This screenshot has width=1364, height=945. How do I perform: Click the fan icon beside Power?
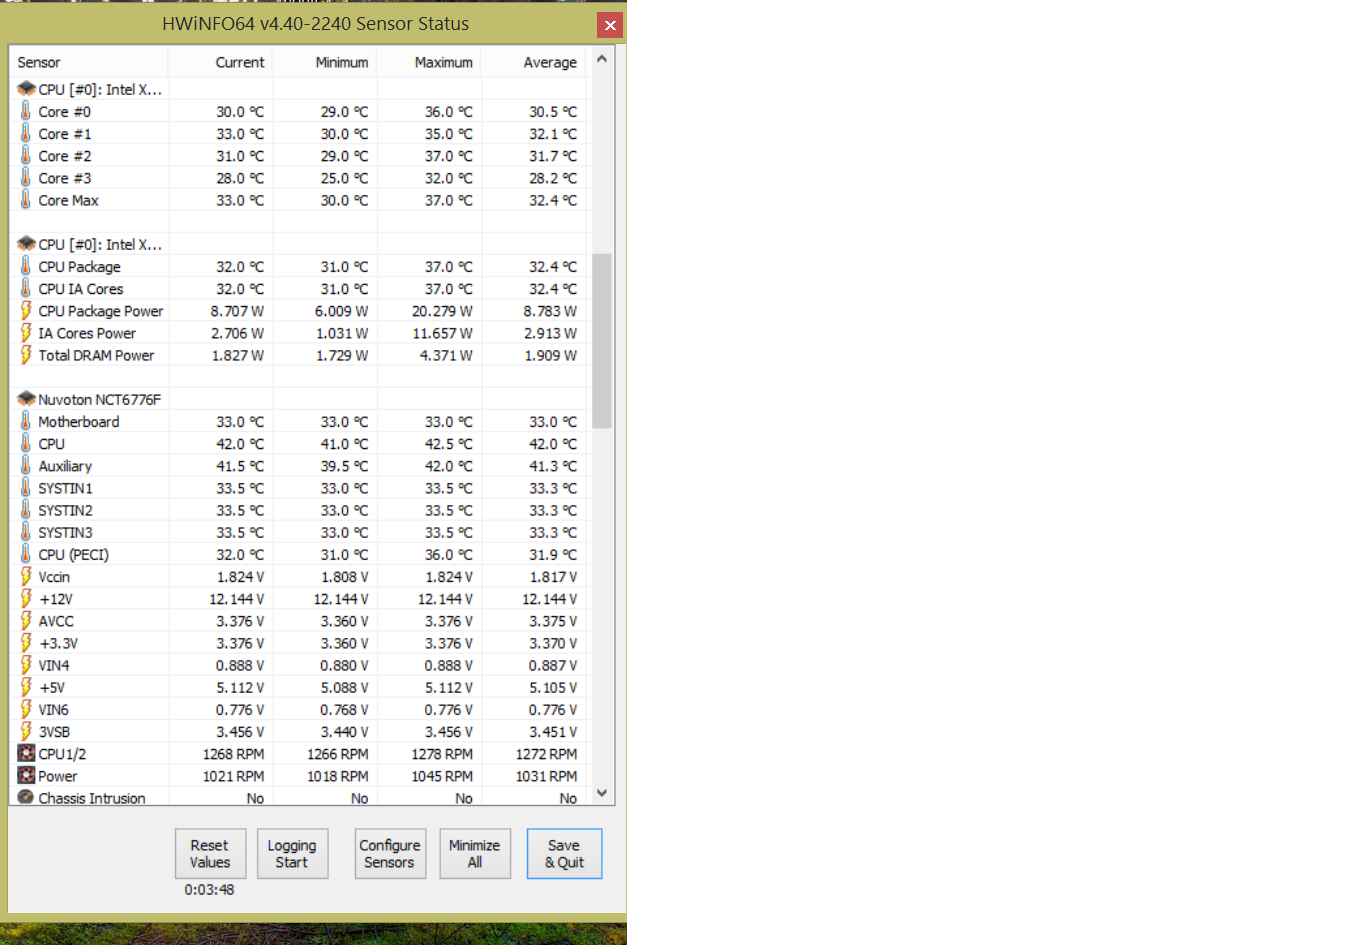click(x=26, y=775)
